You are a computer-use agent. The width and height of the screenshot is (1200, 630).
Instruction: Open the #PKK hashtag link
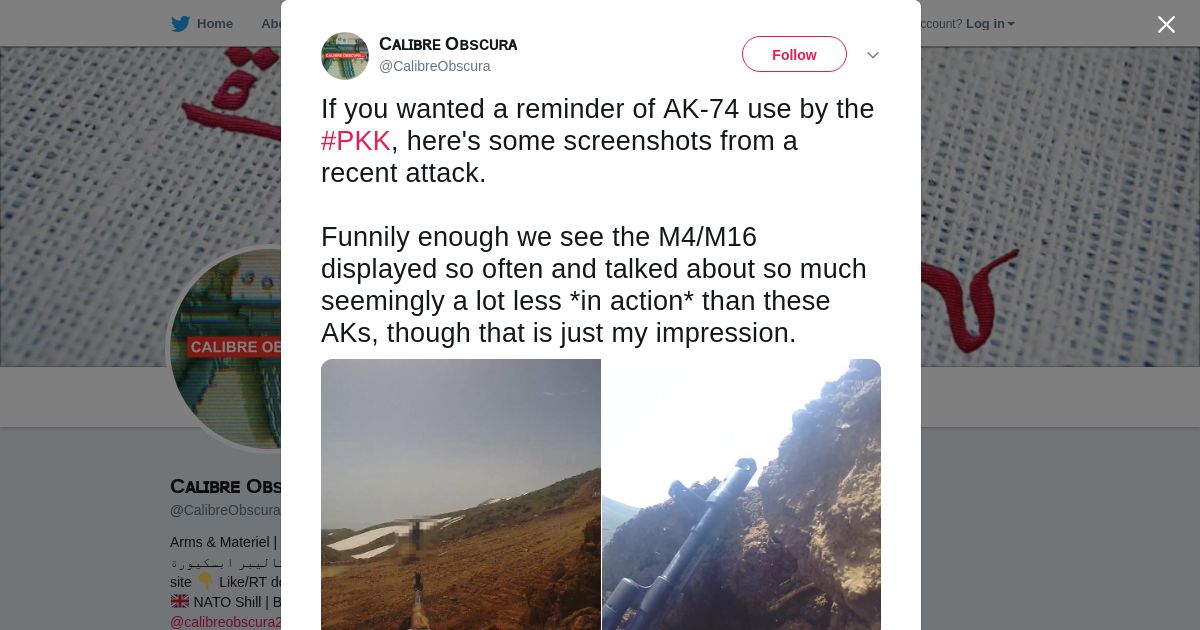point(356,141)
